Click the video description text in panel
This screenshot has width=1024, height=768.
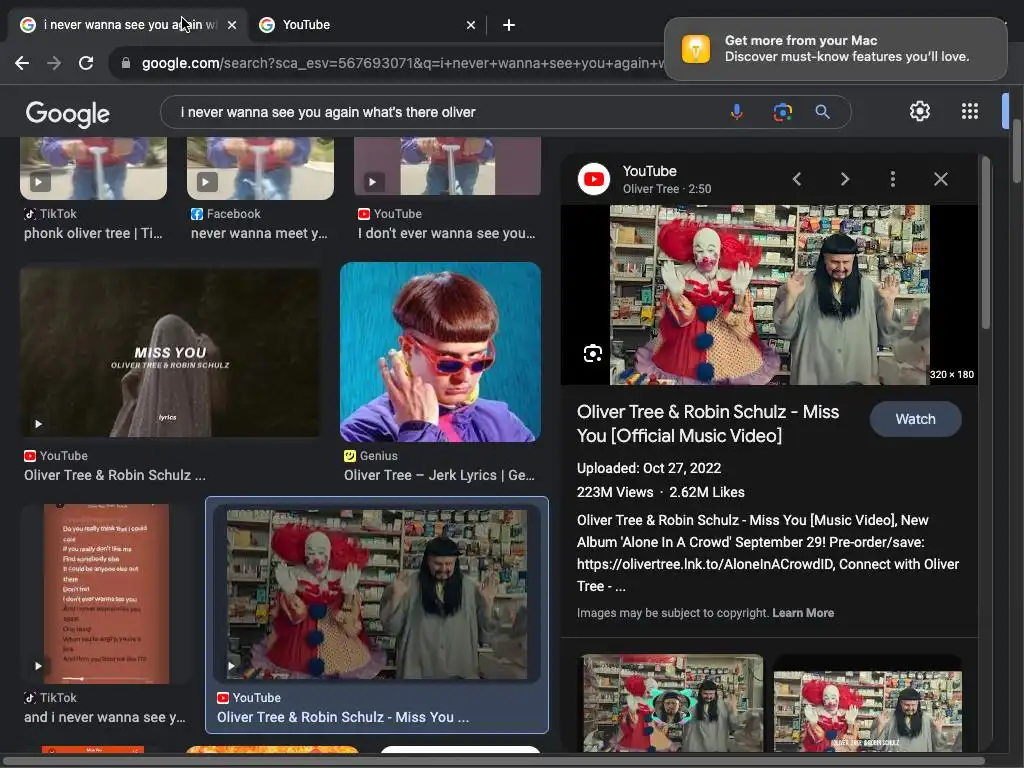click(x=768, y=553)
